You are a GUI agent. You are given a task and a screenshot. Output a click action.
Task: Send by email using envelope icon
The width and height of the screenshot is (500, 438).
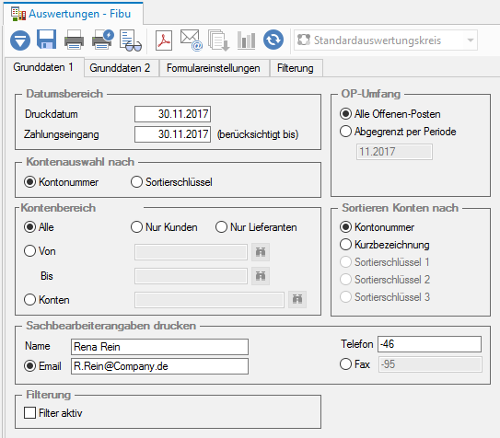pyautogui.click(x=191, y=40)
